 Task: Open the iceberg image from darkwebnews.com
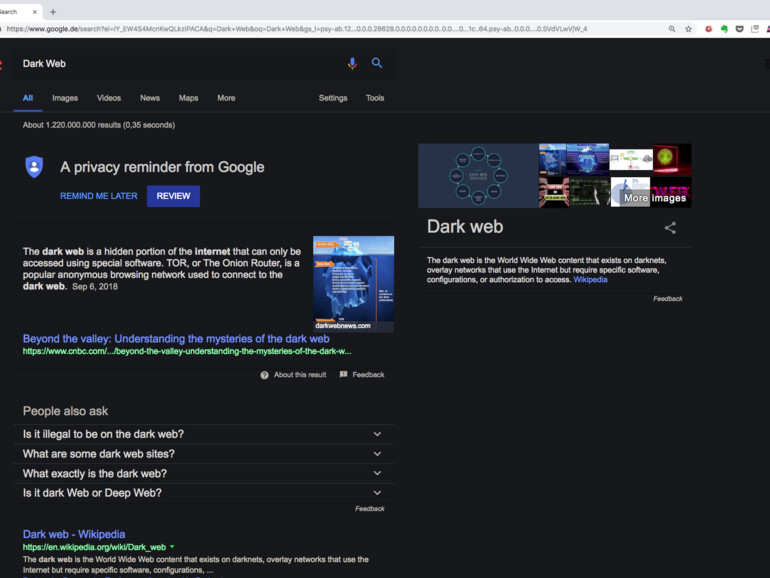(354, 284)
